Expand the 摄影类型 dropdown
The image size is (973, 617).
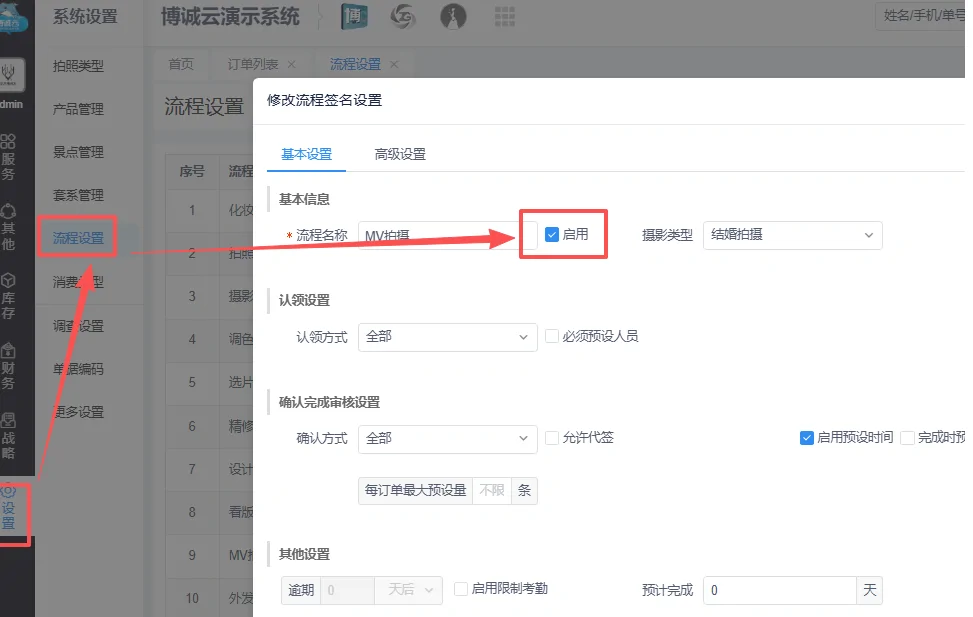792,235
